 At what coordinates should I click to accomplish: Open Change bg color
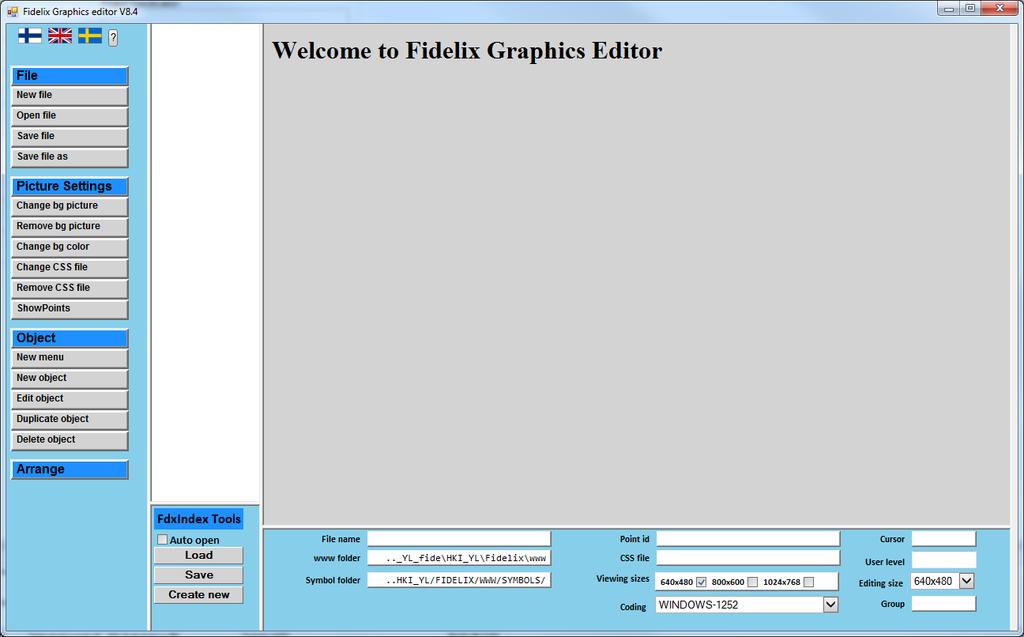(69, 247)
